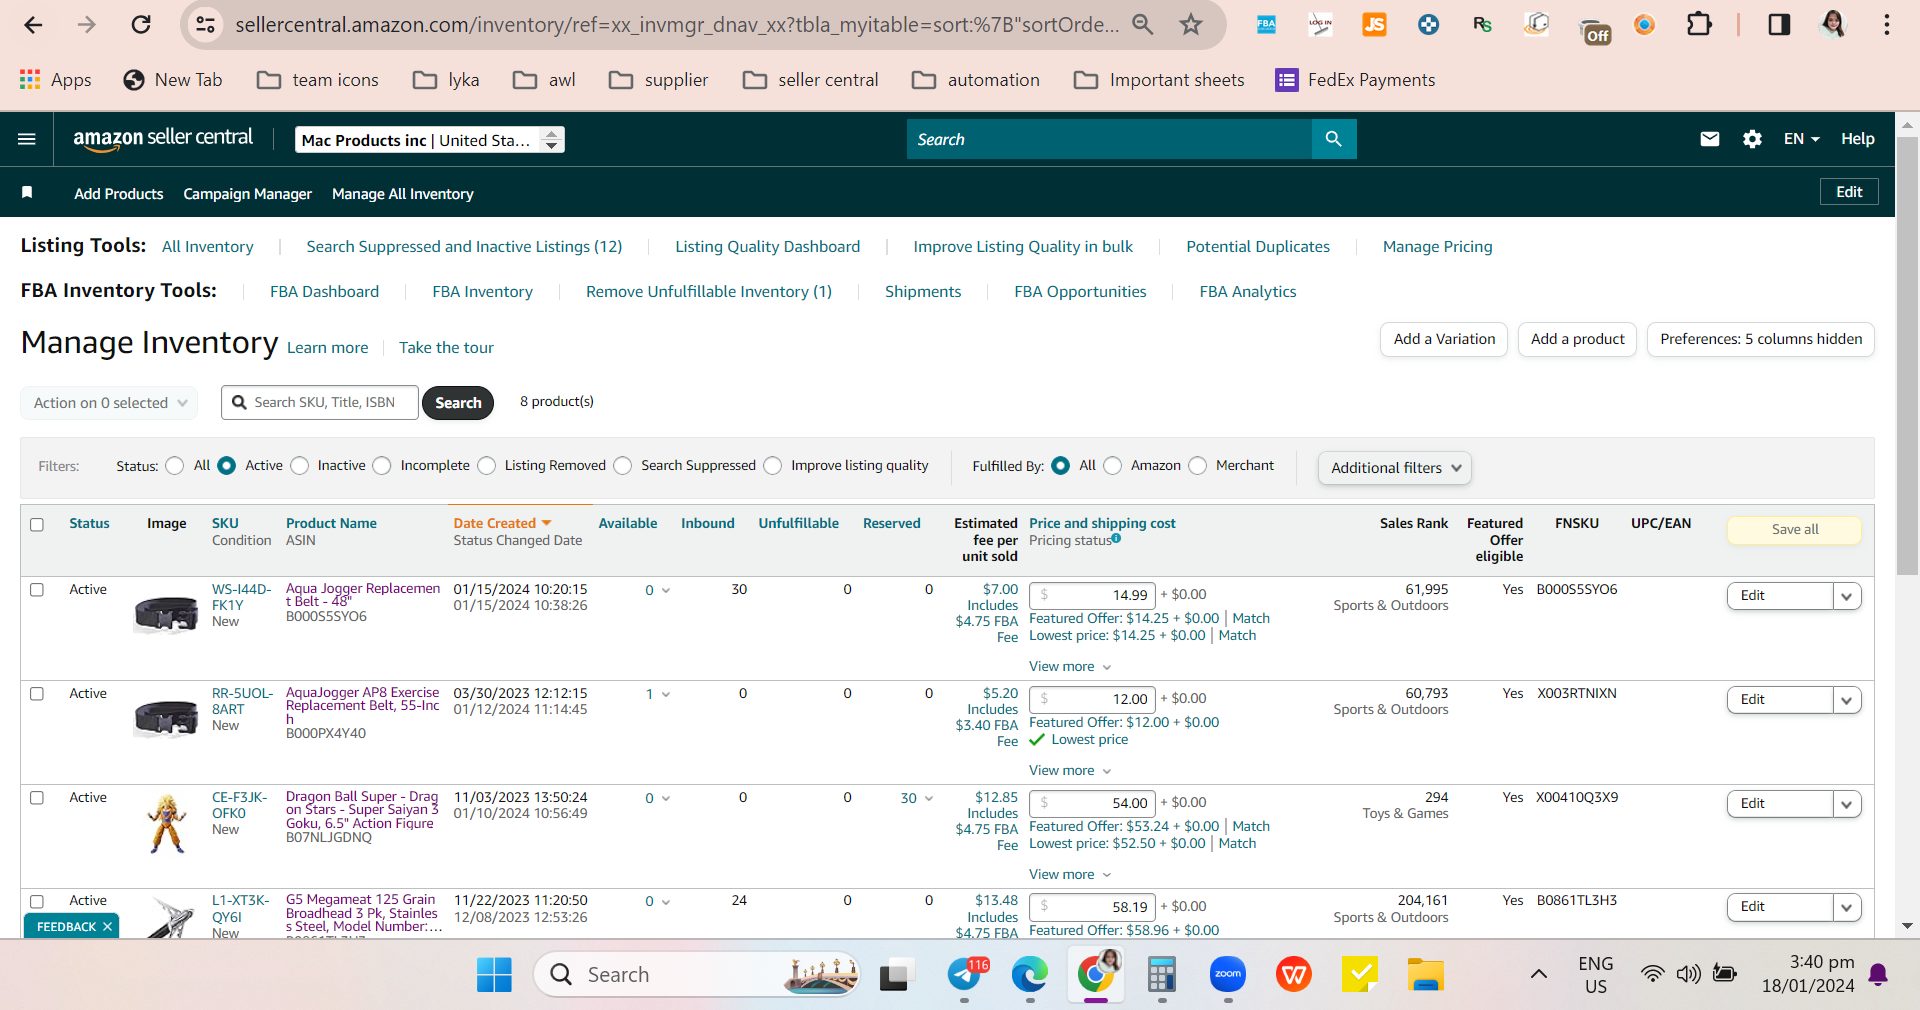1920x1010 pixels.
Task: Open File Explorer from the taskbar
Action: click(x=1426, y=974)
